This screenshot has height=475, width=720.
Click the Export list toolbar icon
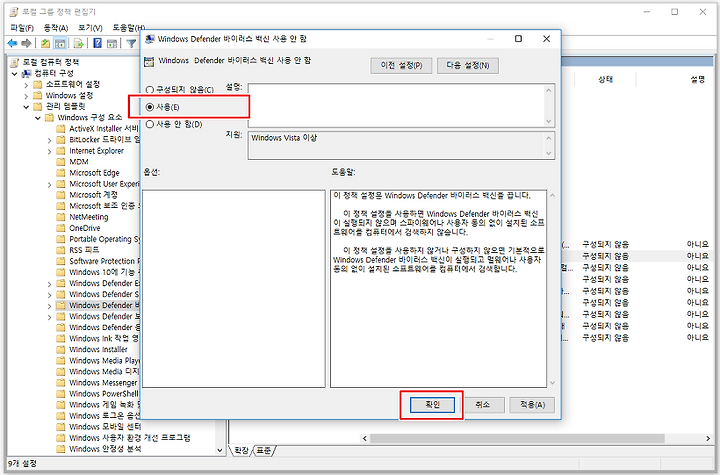pyautogui.click(x=79, y=43)
